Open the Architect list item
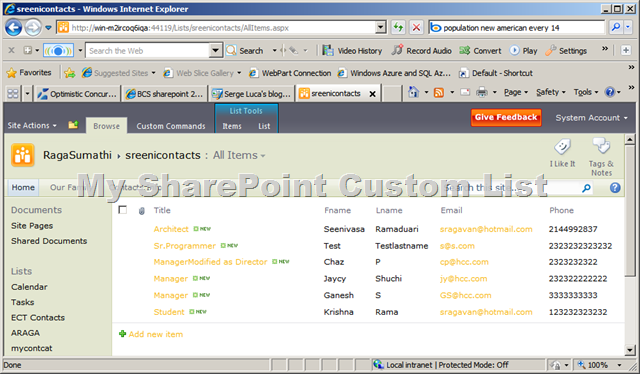640x374 pixels. [171, 229]
